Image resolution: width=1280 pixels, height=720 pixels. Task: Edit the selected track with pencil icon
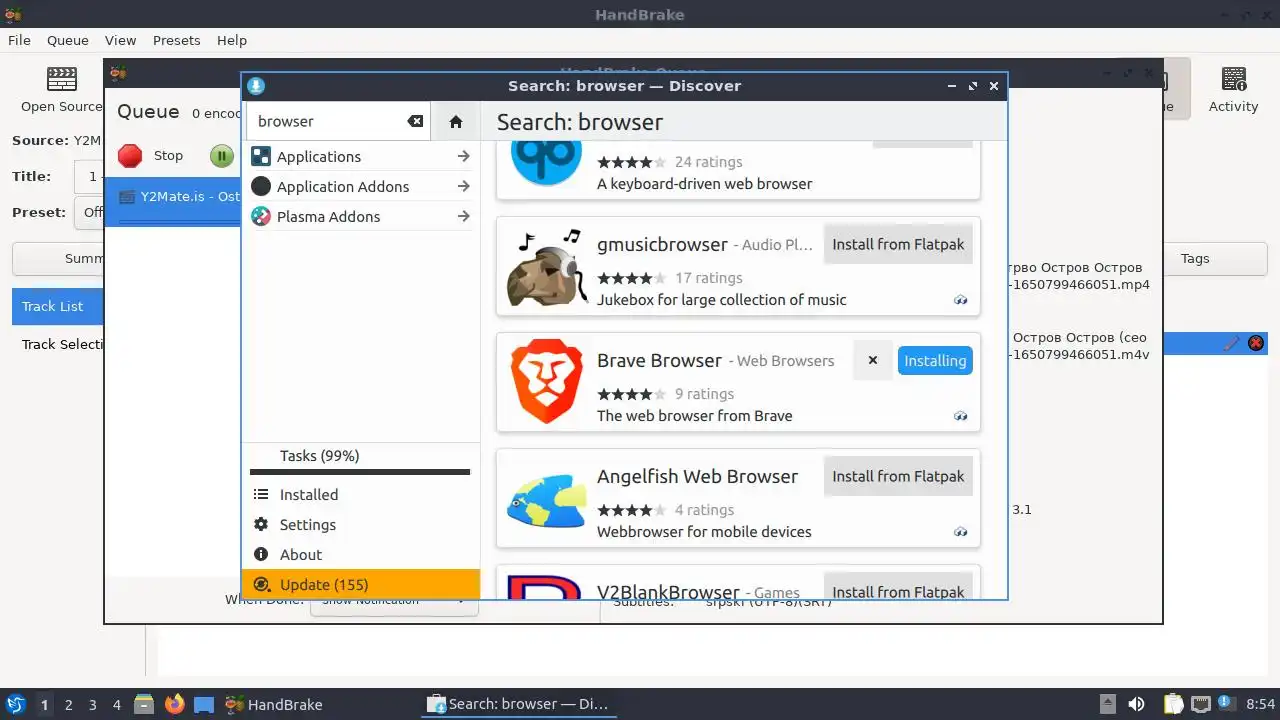[x=1231, y=343]
